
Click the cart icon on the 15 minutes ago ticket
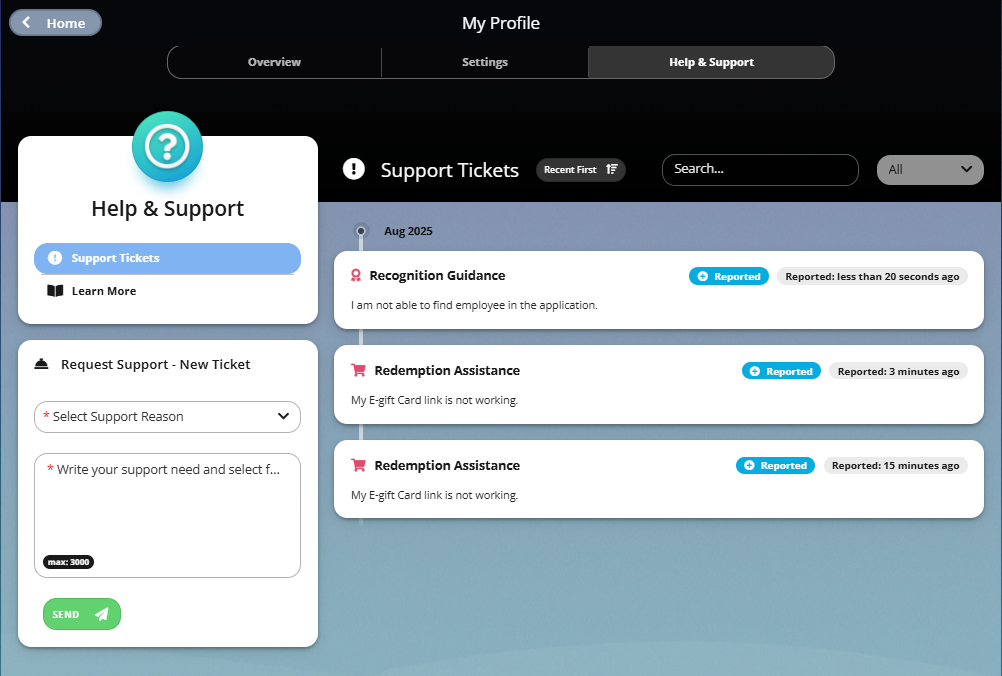tap(358, 465)
